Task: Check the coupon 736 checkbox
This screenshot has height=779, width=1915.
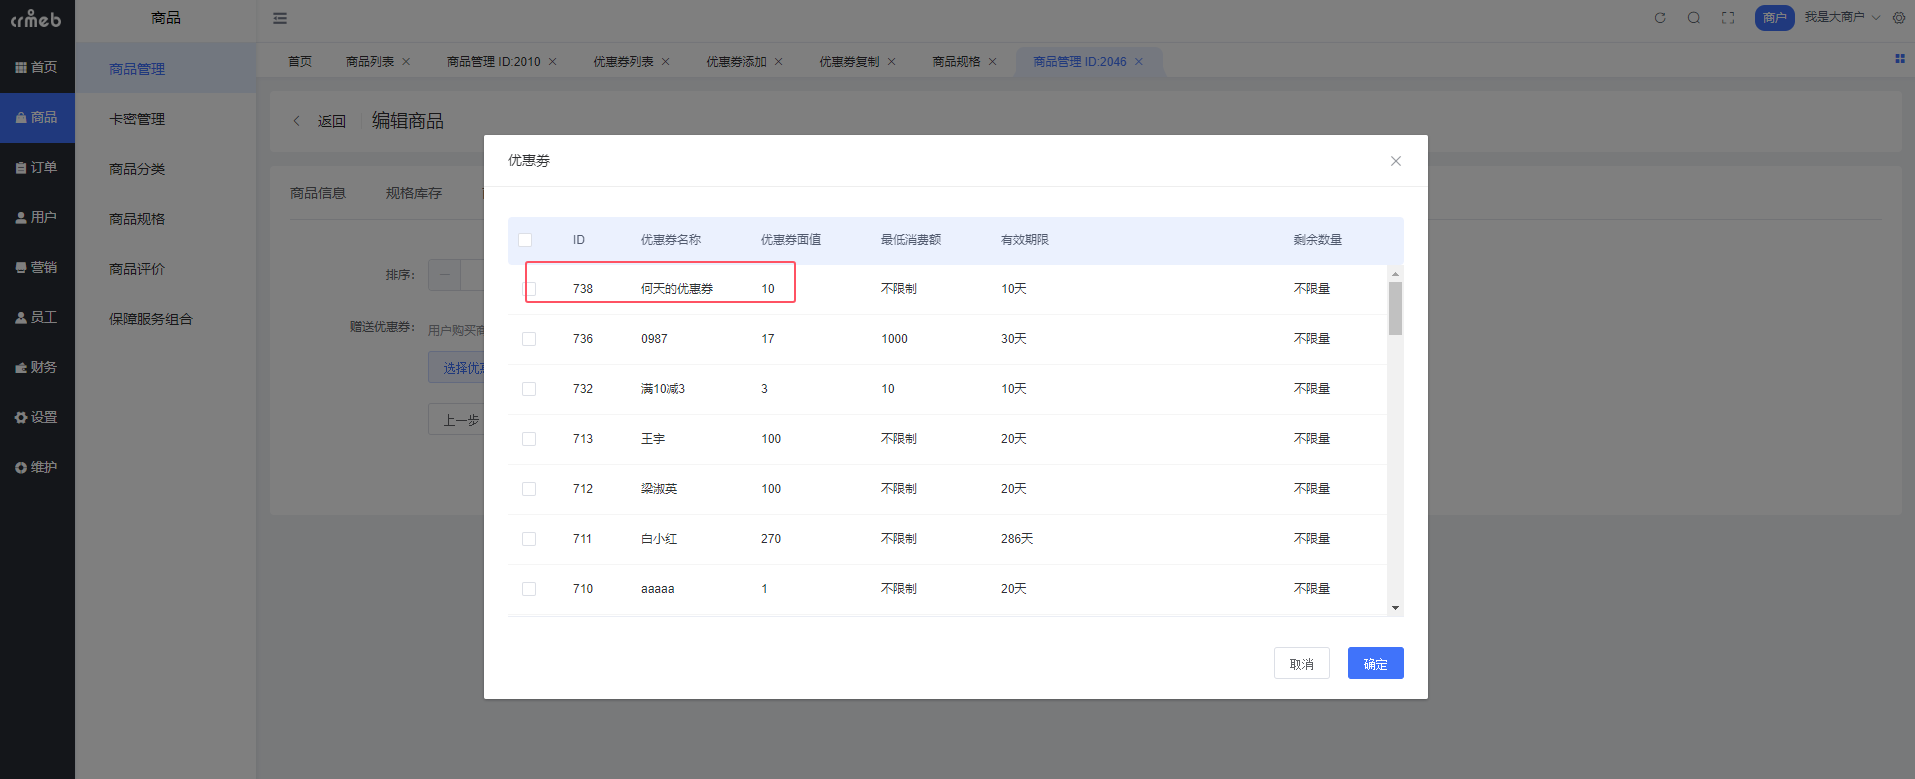Action: [529, 339]
